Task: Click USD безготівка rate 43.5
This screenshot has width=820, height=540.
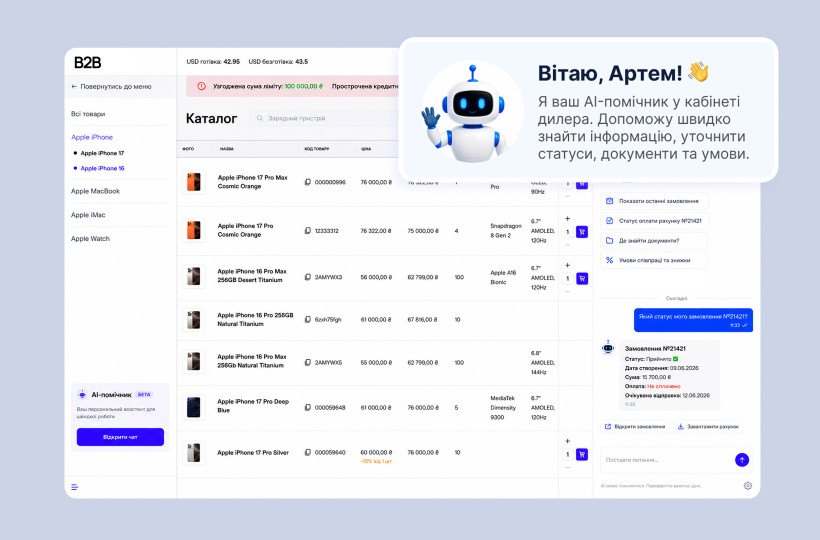Action: [278, 62]
